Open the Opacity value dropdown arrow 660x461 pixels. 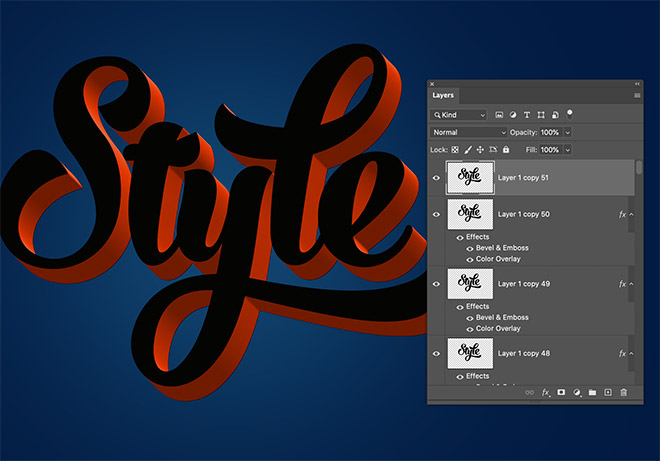(x=568, y=132)
